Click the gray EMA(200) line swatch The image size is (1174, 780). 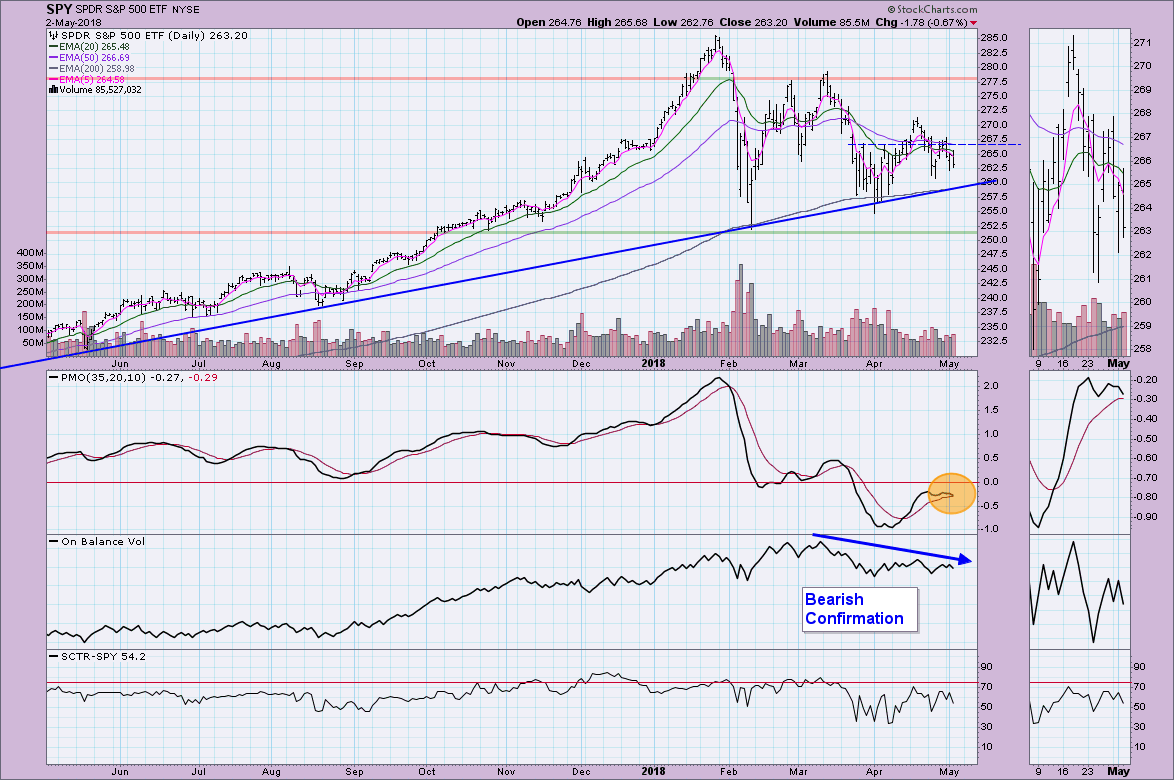pyautogui.click(x=53, y=69)
